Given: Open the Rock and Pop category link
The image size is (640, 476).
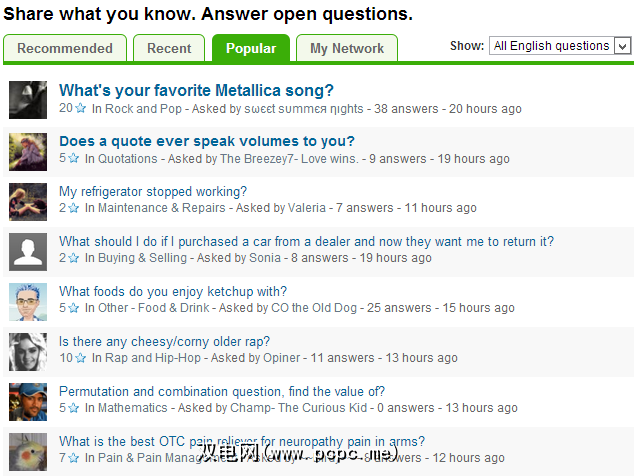Looking at the screenshot, I should 145,109.
